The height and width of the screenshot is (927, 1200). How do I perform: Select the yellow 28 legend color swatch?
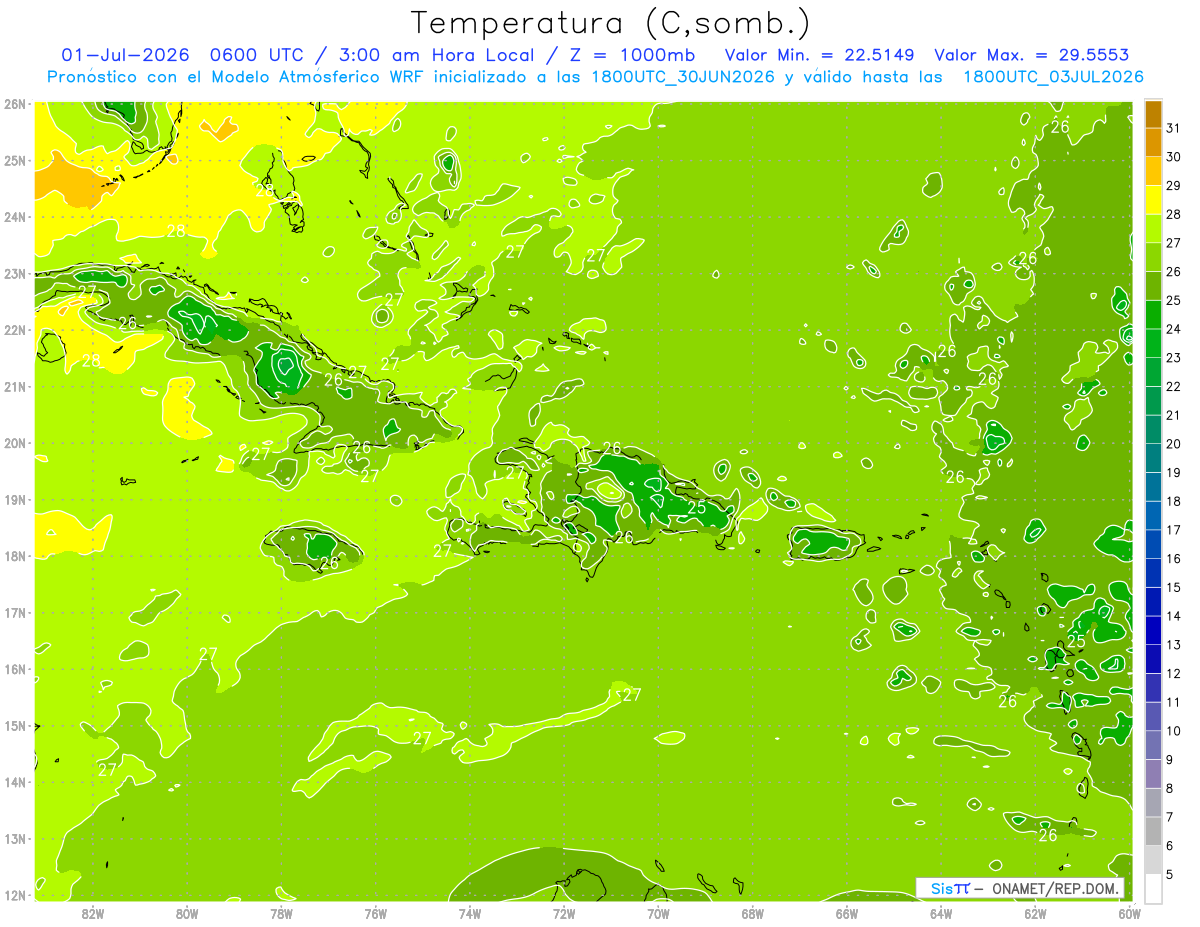pos(1153,200)
